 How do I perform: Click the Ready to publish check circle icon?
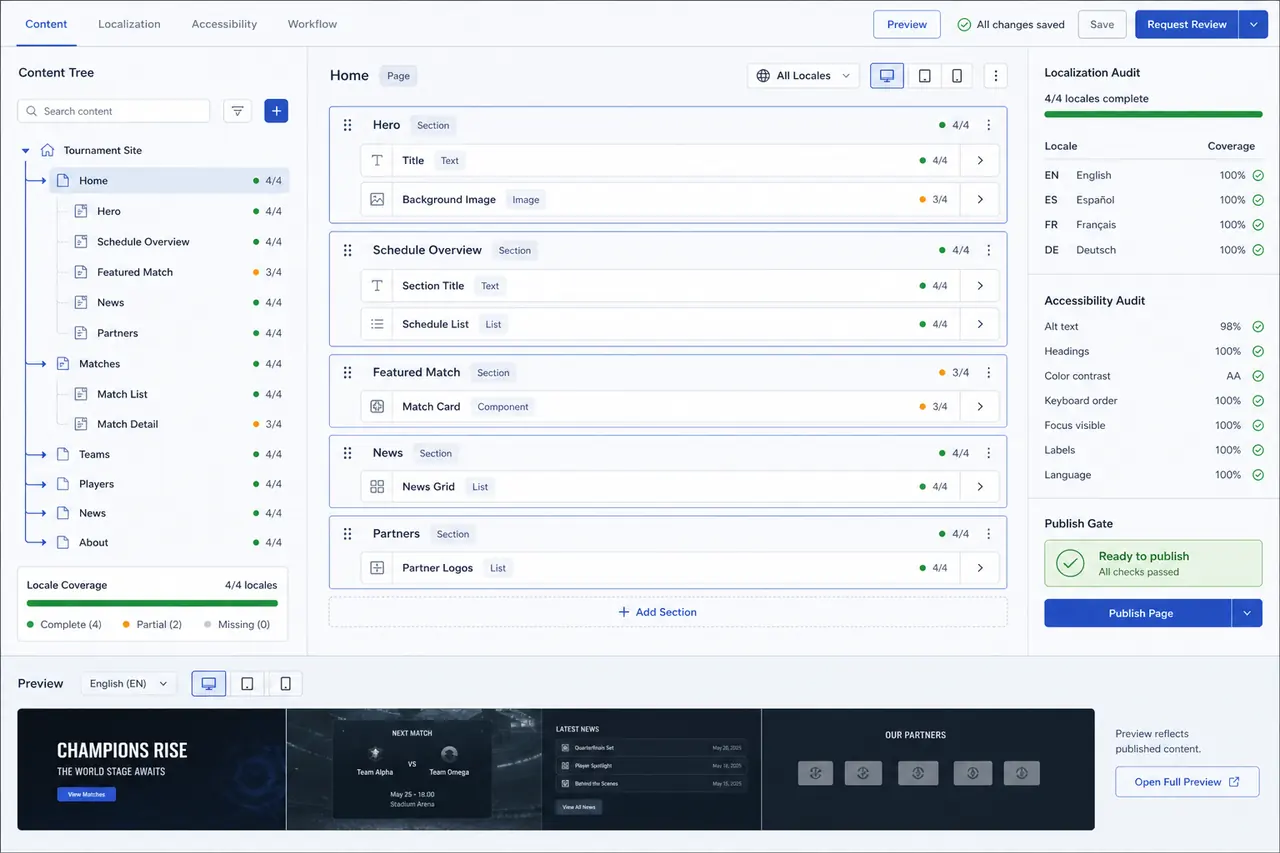coord(1071,563)
